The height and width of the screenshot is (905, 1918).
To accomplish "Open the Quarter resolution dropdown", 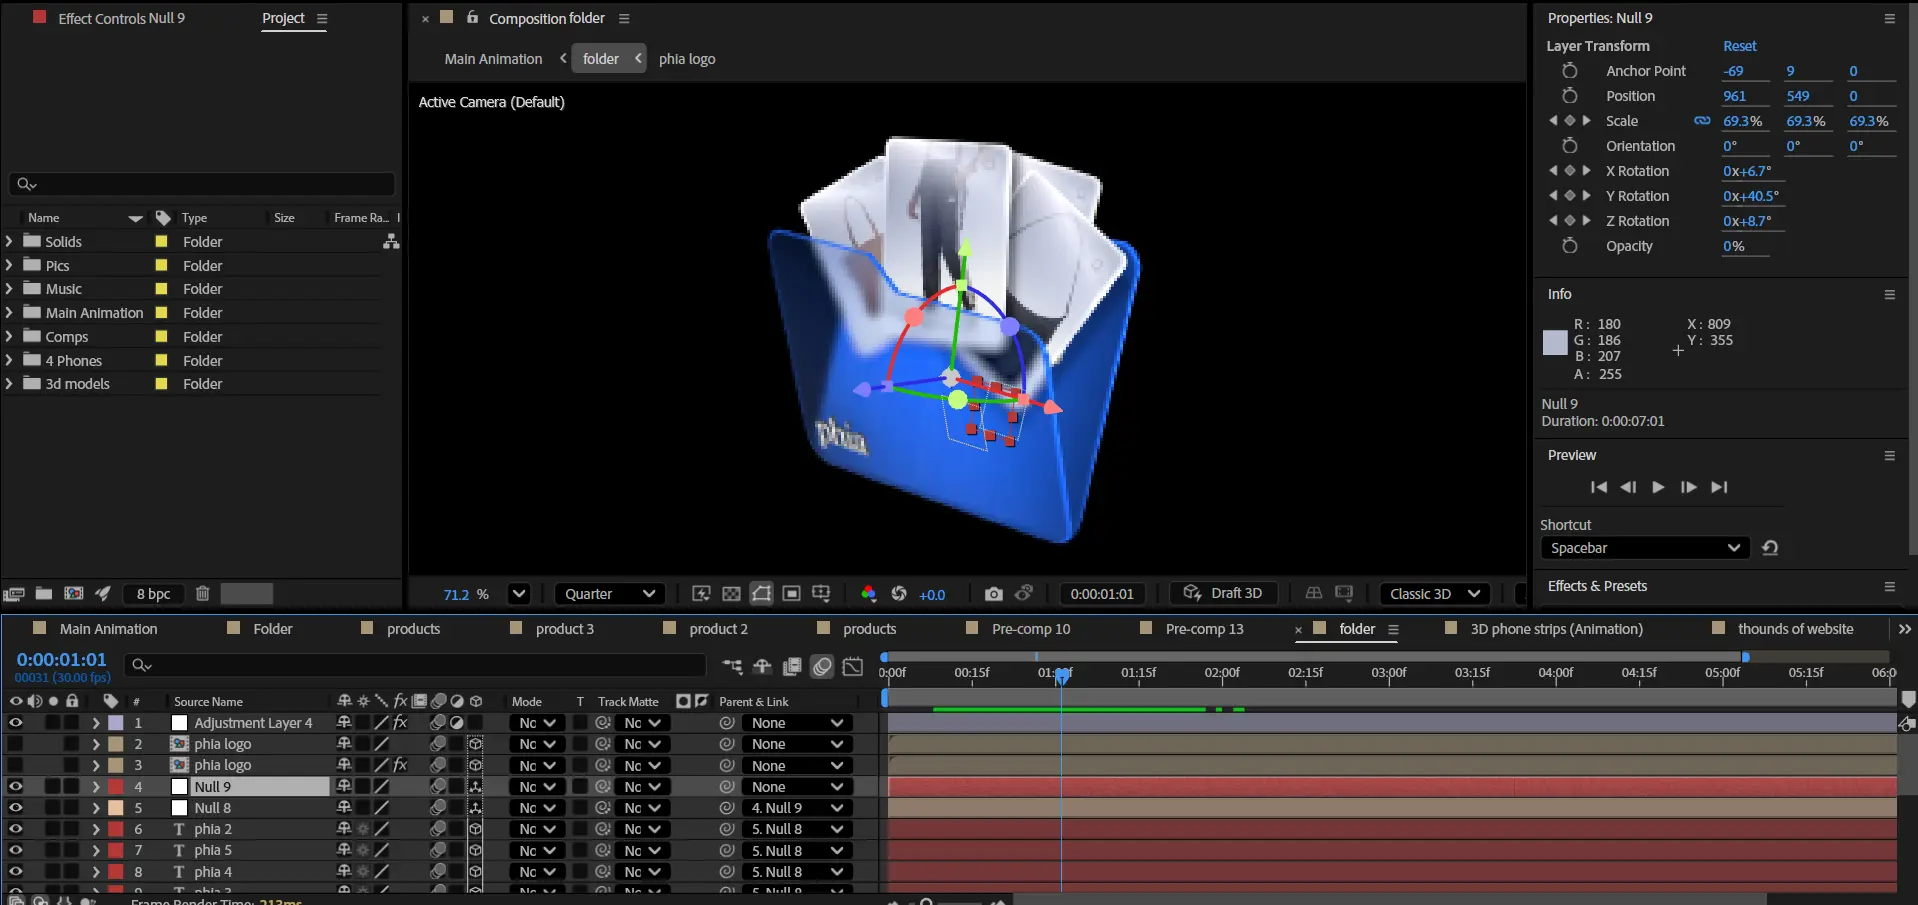I will point(609,594).
